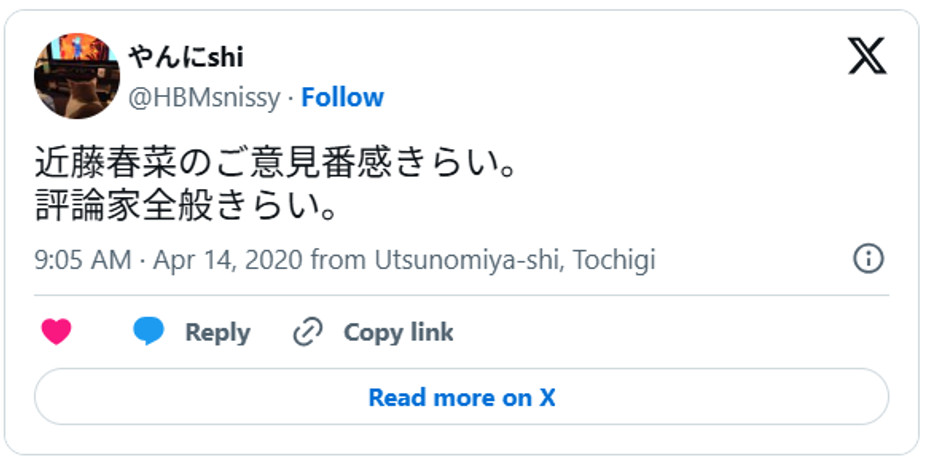Click the X logo icon

[867, 56]
